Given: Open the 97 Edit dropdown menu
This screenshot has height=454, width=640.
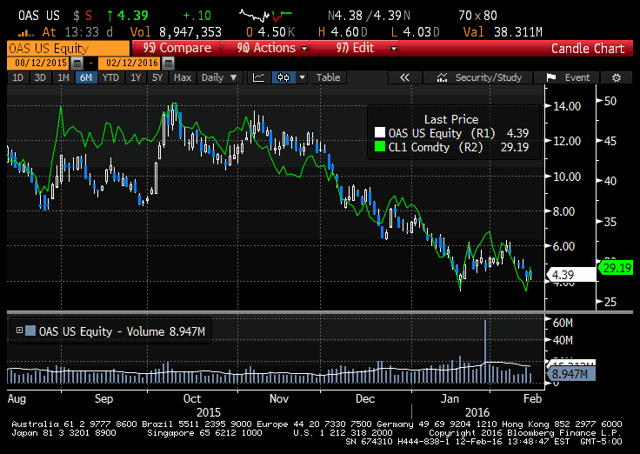Looking at the screenshot, I should pos(355,48).
